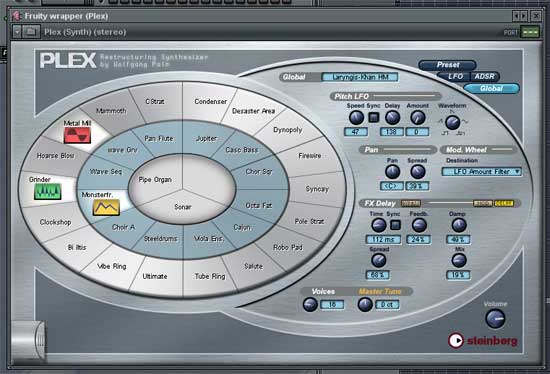Click the Pitch LFO Amount knob
Image resolution: width=550 pixels, height=374 pixels.
point(417,118)
